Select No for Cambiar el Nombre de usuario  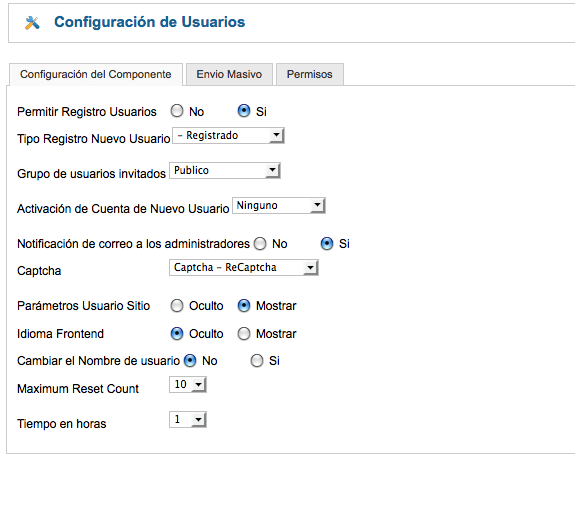pos(190,361)
